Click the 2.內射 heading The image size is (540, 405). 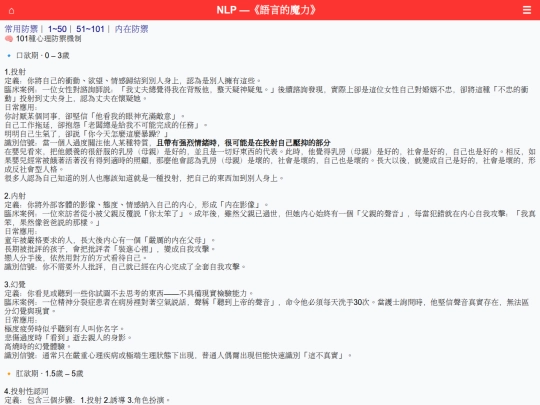click(15, 196)
